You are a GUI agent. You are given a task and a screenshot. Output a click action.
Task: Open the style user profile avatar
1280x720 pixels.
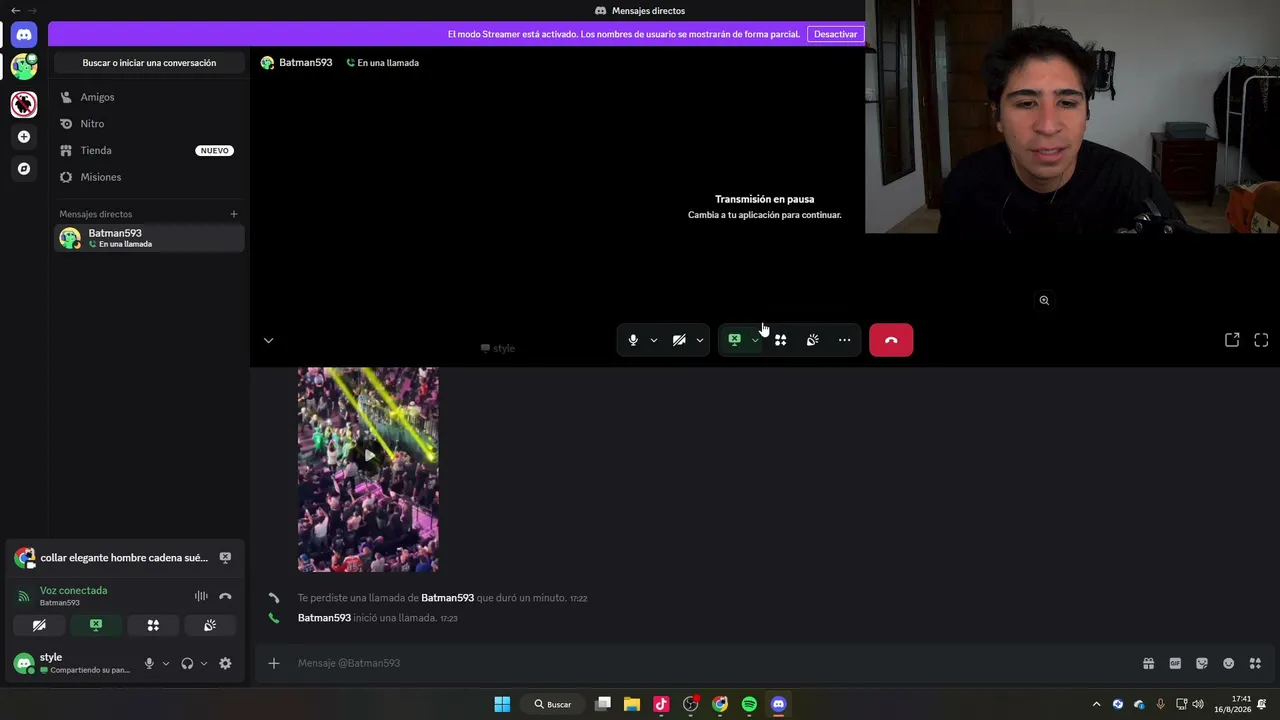click(24, 663)
